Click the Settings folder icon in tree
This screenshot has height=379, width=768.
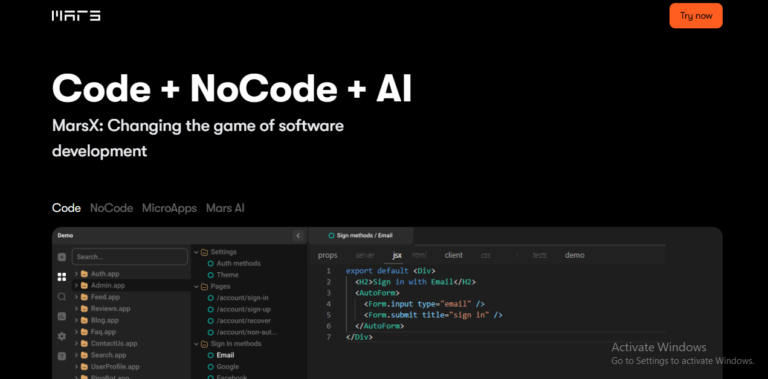(x=205, y=252)
